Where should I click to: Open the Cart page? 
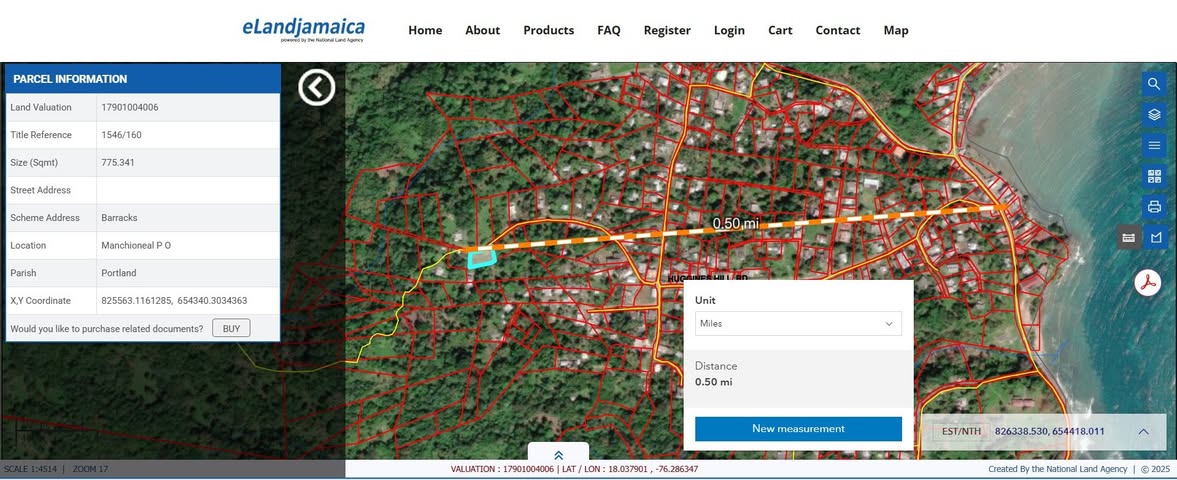pos(780,30)
